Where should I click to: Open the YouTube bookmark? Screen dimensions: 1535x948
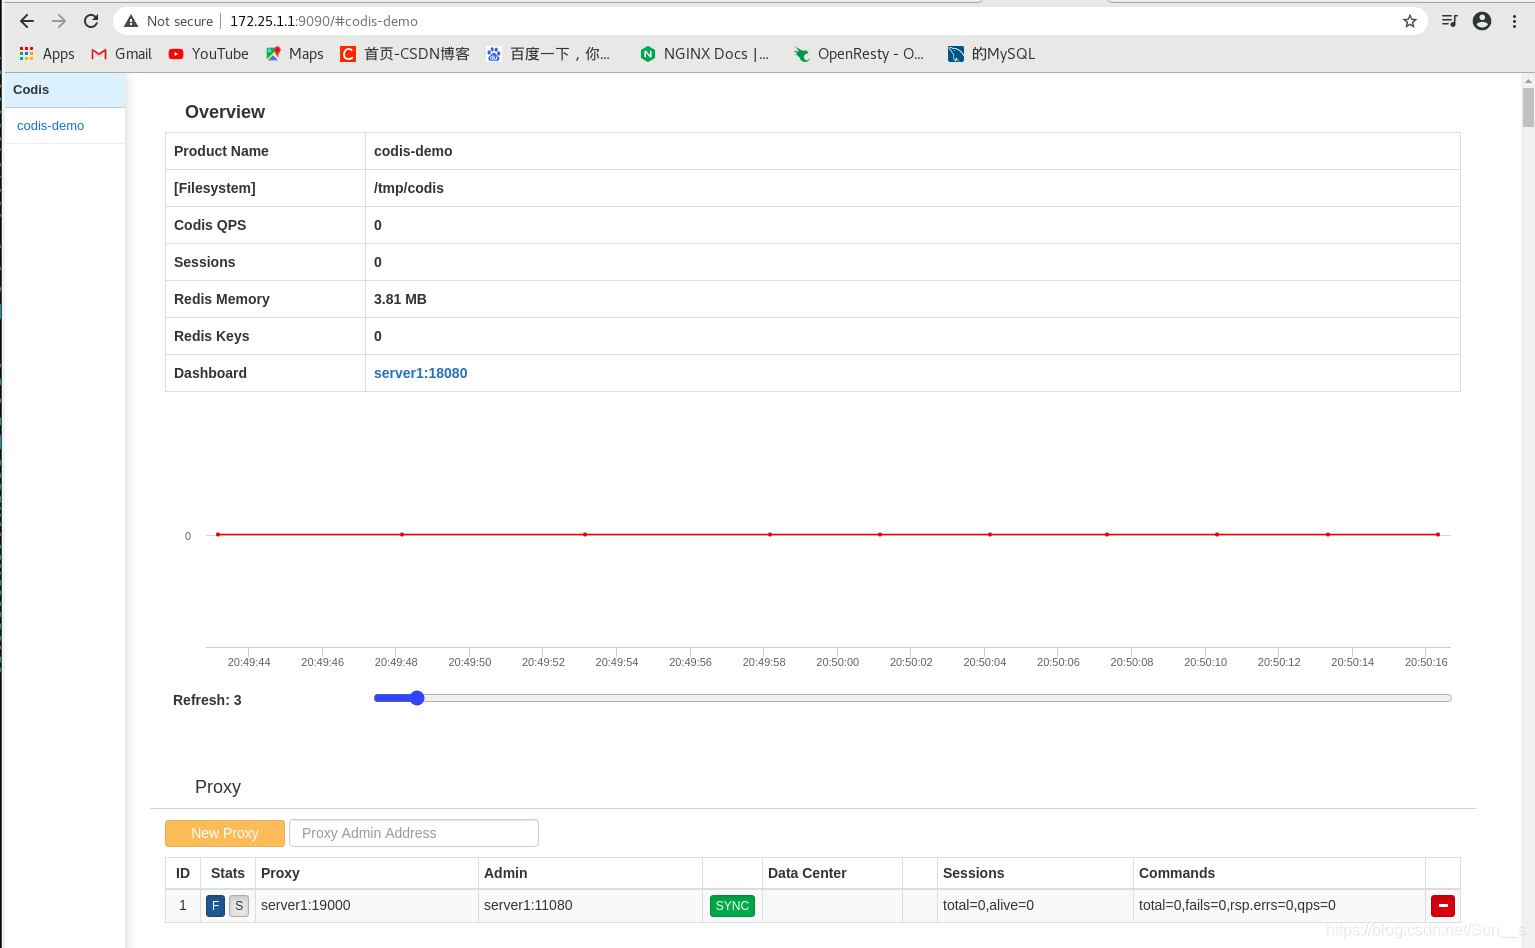pyautogui.click(x=208, y=54)
